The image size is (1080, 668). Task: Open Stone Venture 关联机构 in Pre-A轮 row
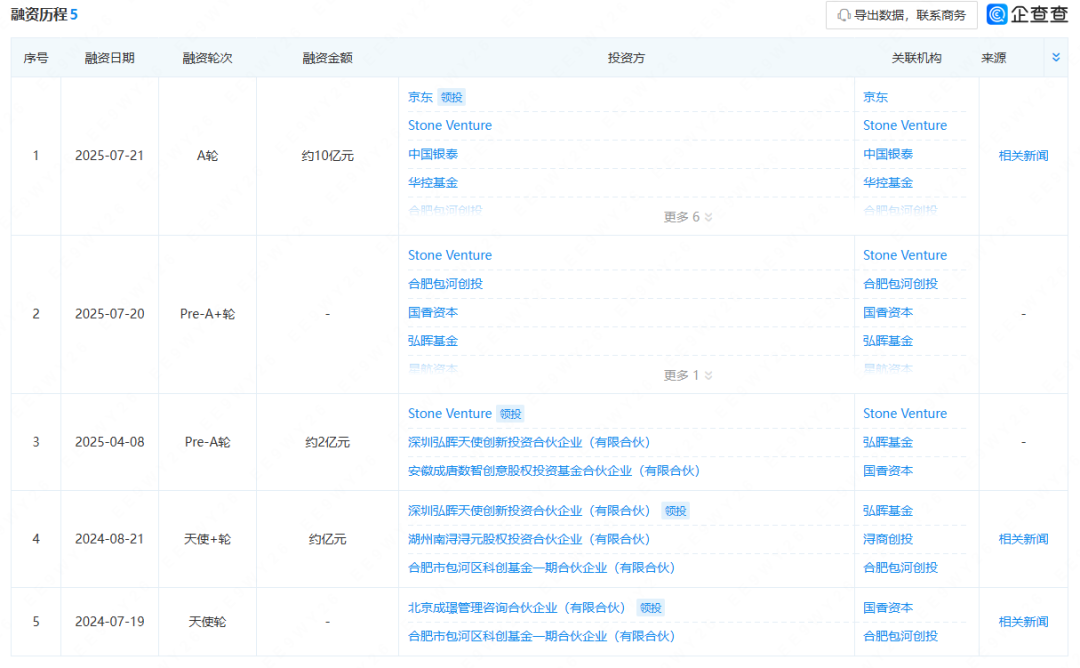click(905, 414)
